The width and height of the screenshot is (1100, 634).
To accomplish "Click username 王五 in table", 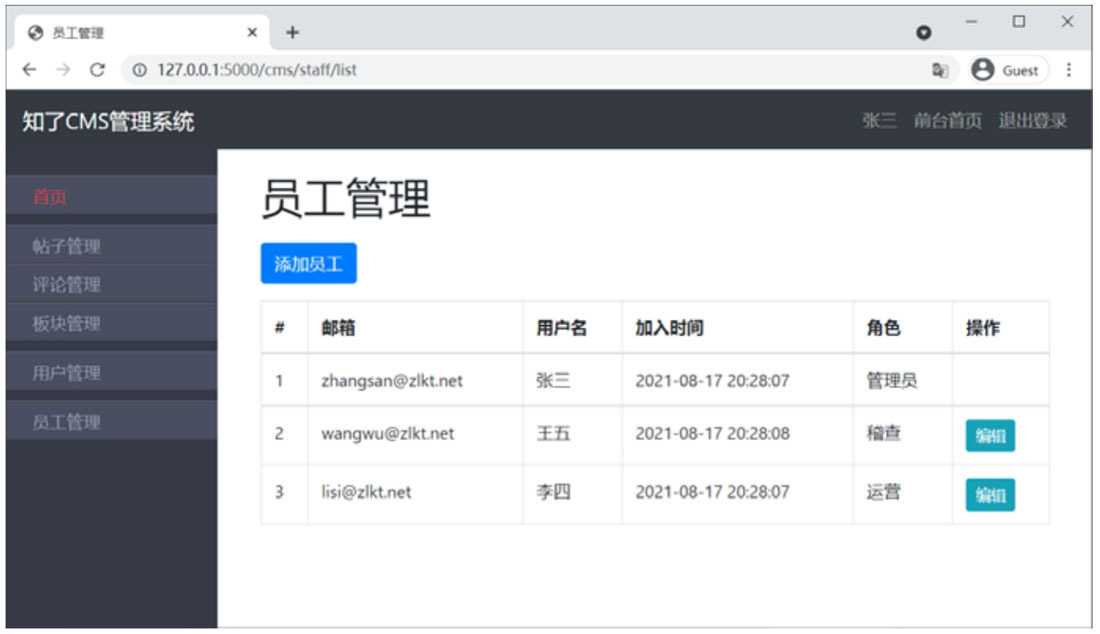I will [553, 433].
